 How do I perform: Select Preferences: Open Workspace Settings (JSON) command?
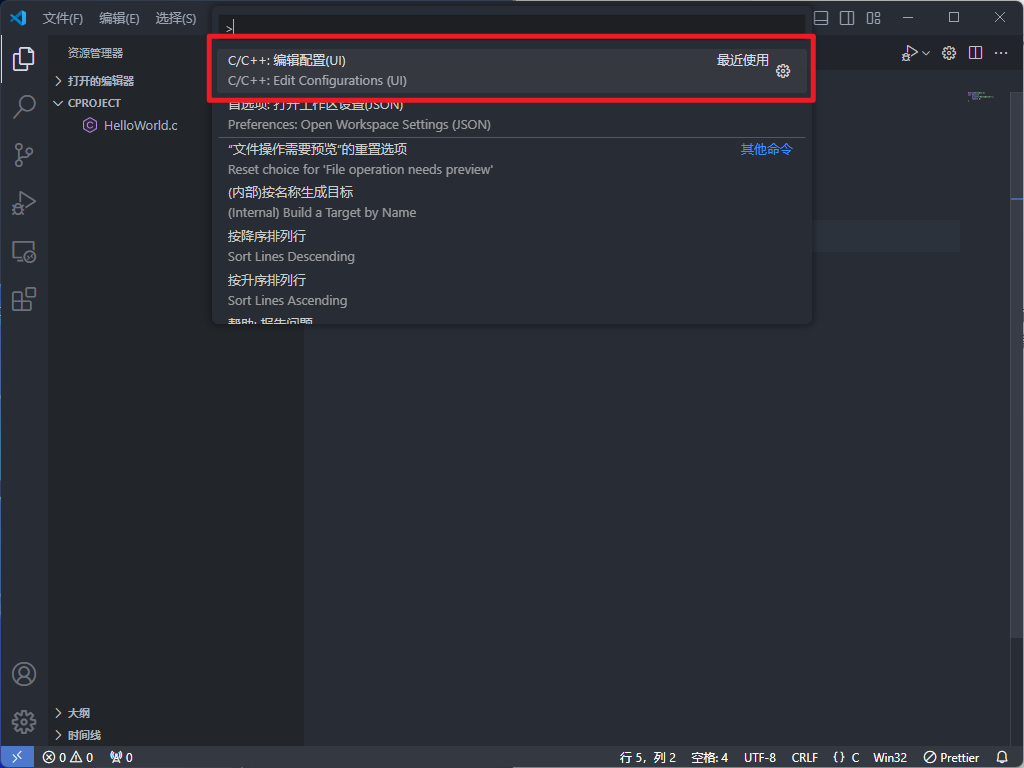(512, 114)
